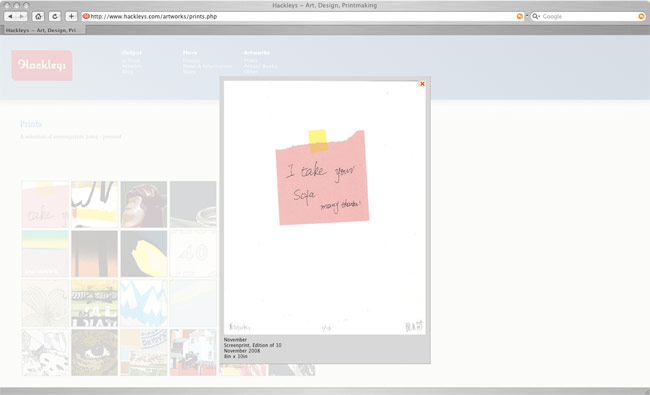650x395 pixels.
Task: Click the Prints page heading
Action: (31, 124)
